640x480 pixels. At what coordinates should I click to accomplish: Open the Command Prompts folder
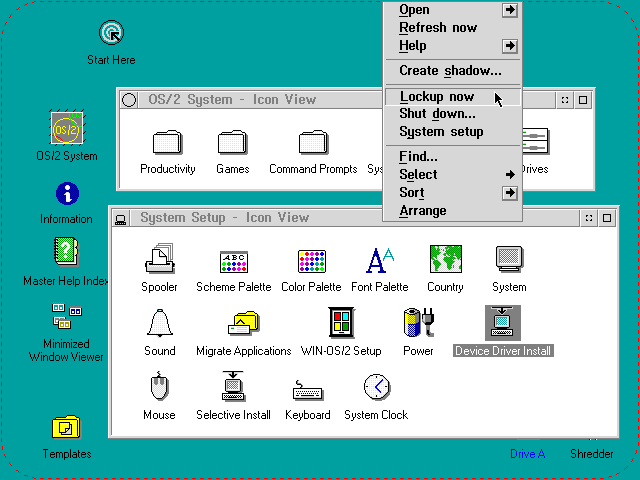click(313, 142)
